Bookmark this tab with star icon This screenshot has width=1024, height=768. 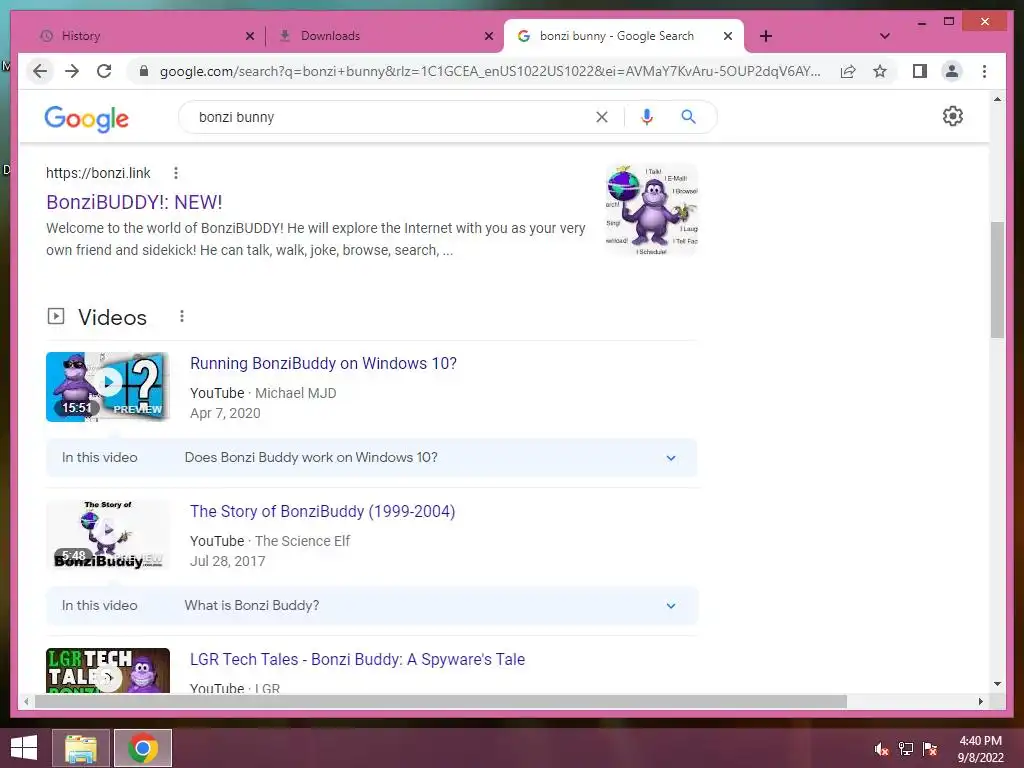pos(880,71)
